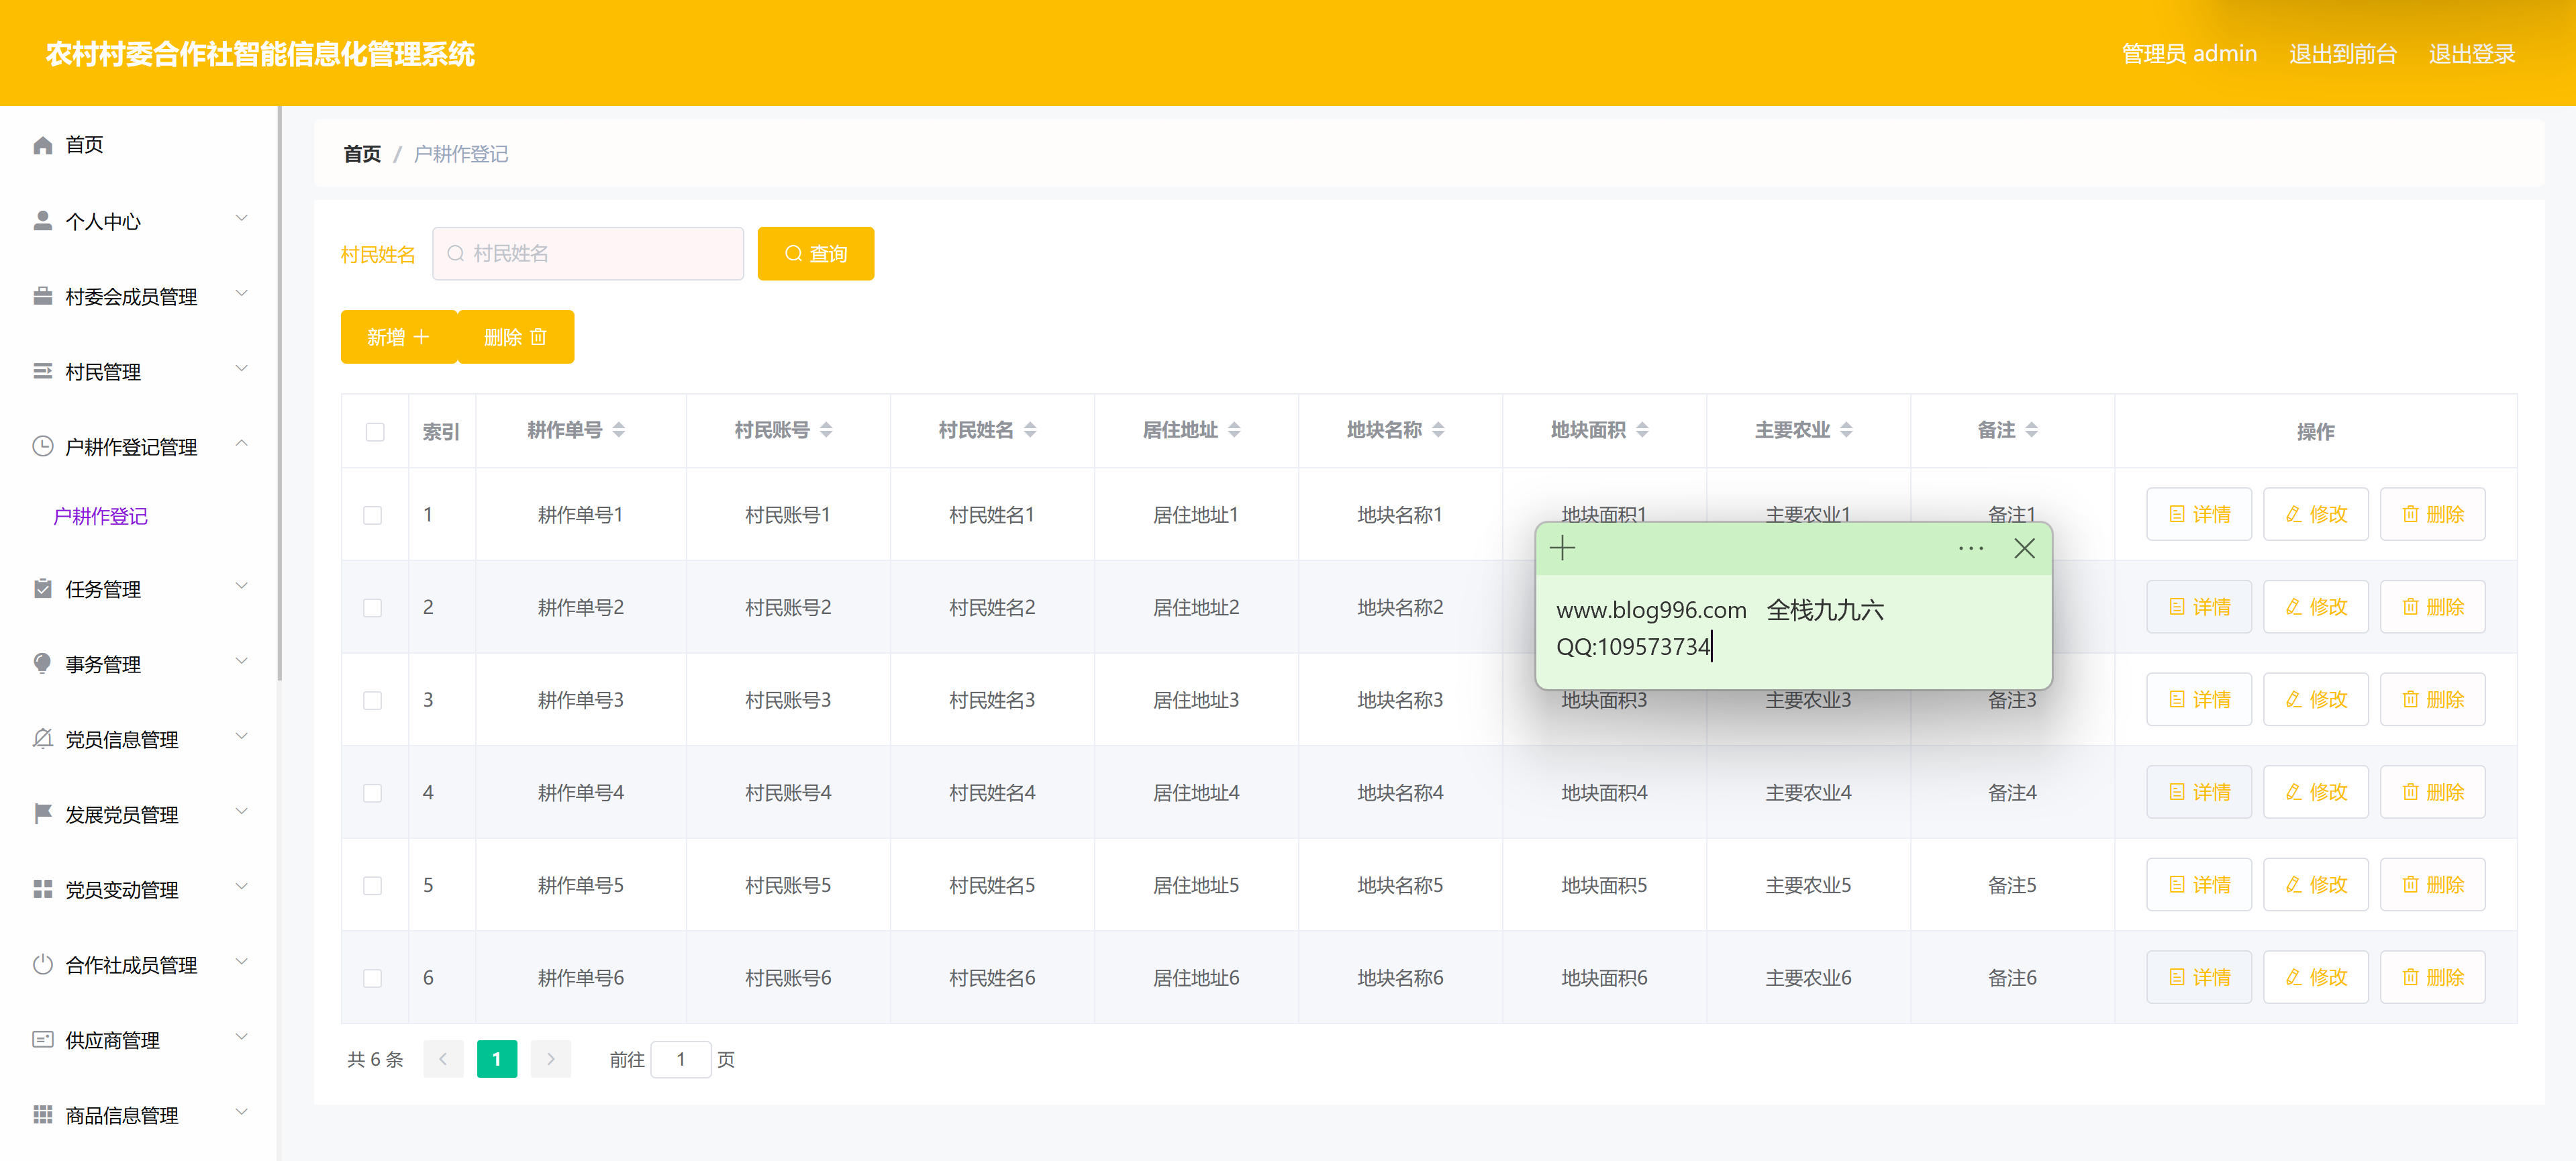The width and height of the screenshot is (2576, 1161).
Task: Collapse the 户耕作登记管理 menu
Action: tap(241, 444)
